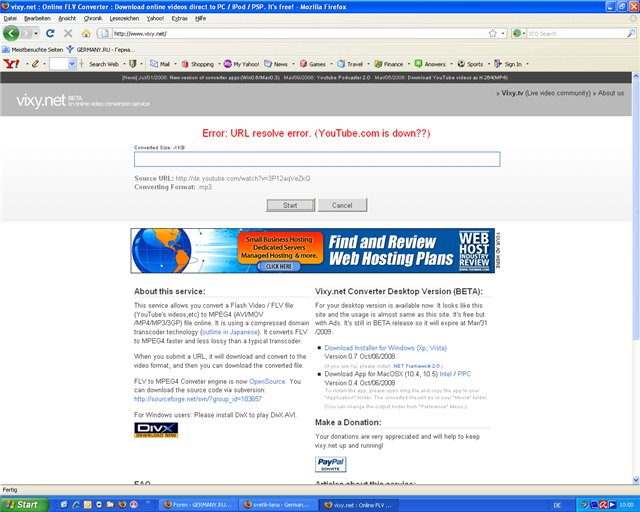Image resolution: width=640 pixels, height=512 pixels.
Task: Open Yahoo Shopping toolbar button
Action: point(198,64)
